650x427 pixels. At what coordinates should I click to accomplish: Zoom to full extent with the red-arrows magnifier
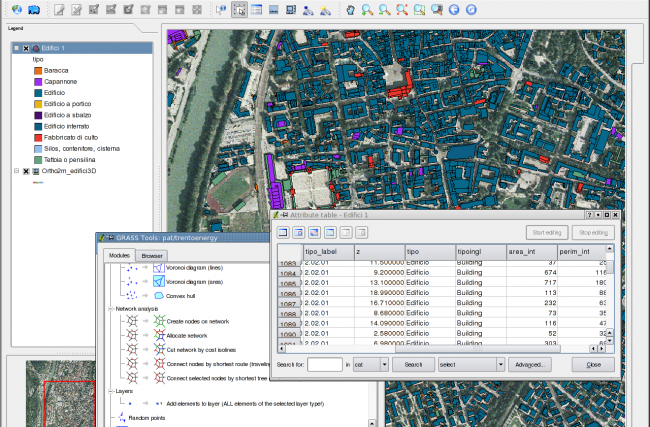coord(402,10)
